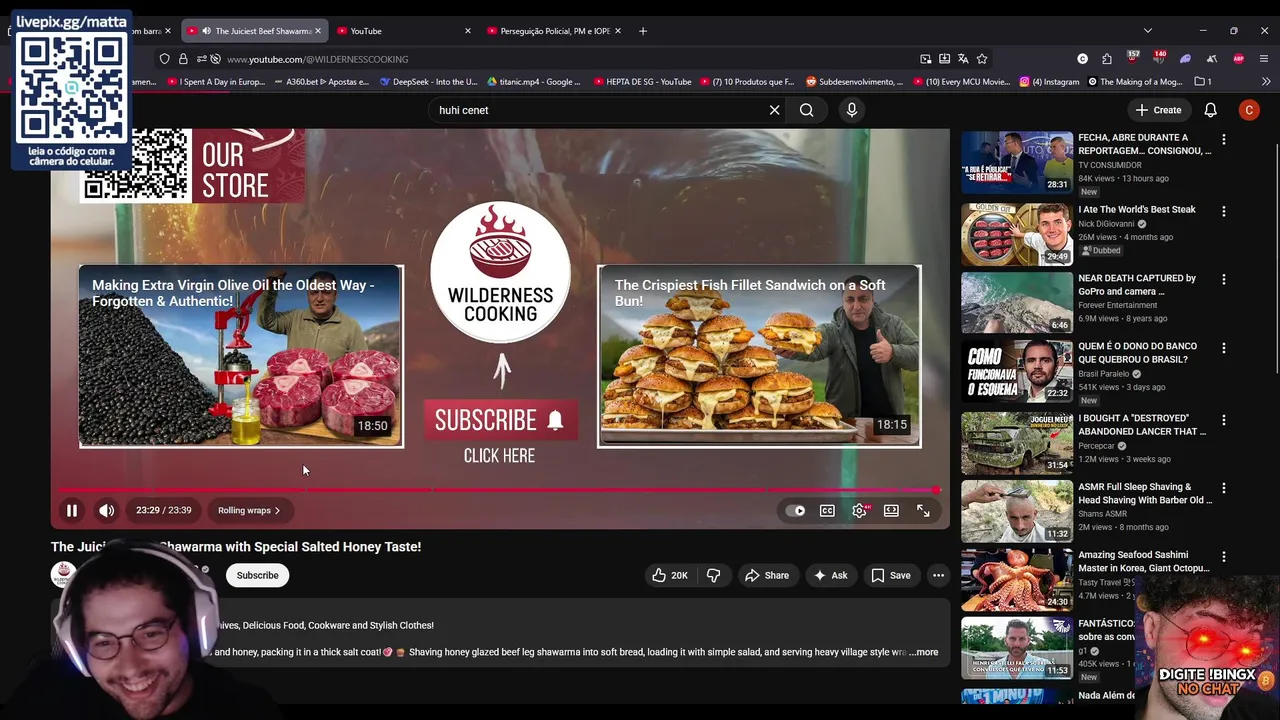Image resolution: width=1280 pixels, height=720 pixels.
Task: Mute the video with the volume icon
Action: [106, 510]
